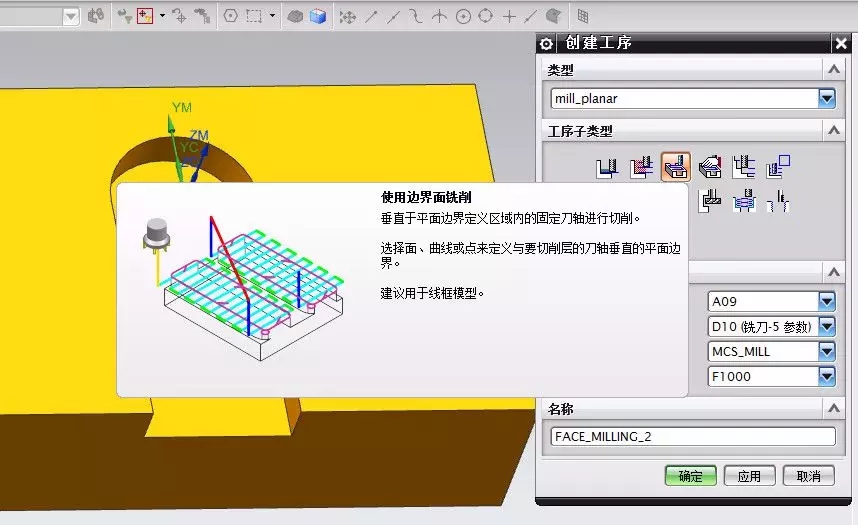Viewport: 858px width, 525px height.
Task: Toggle the existing point plus snap icon
Action: click(509, 17)
